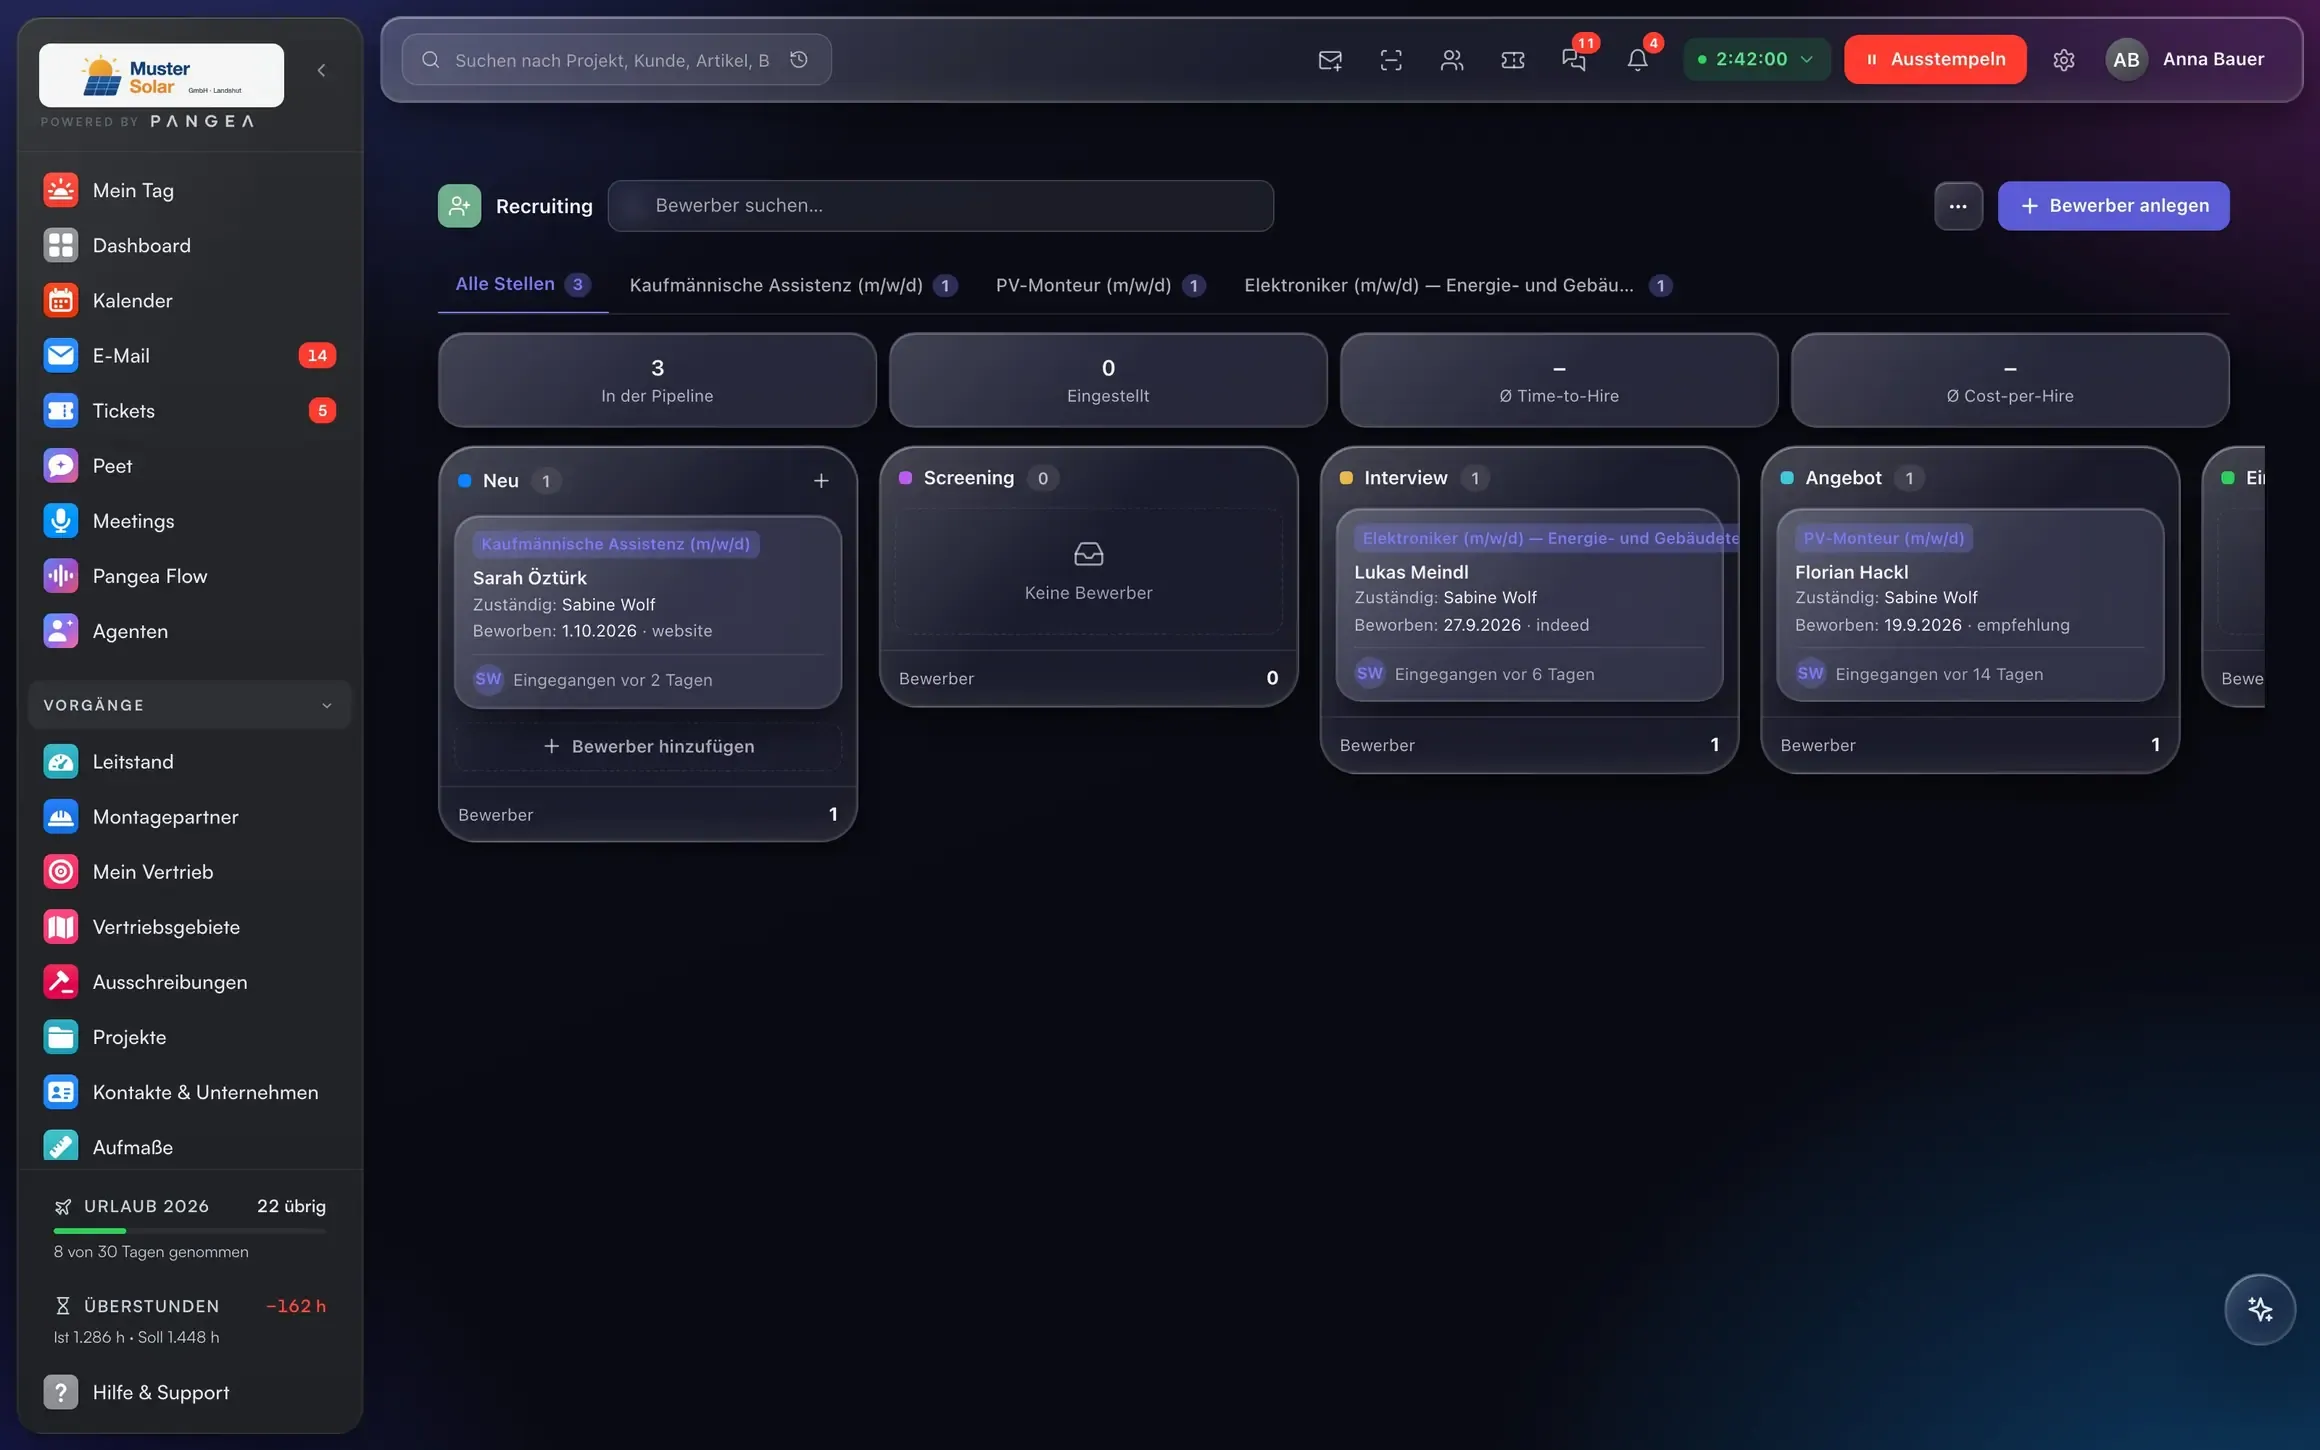Click the search history clock icon

coord(799,60)
